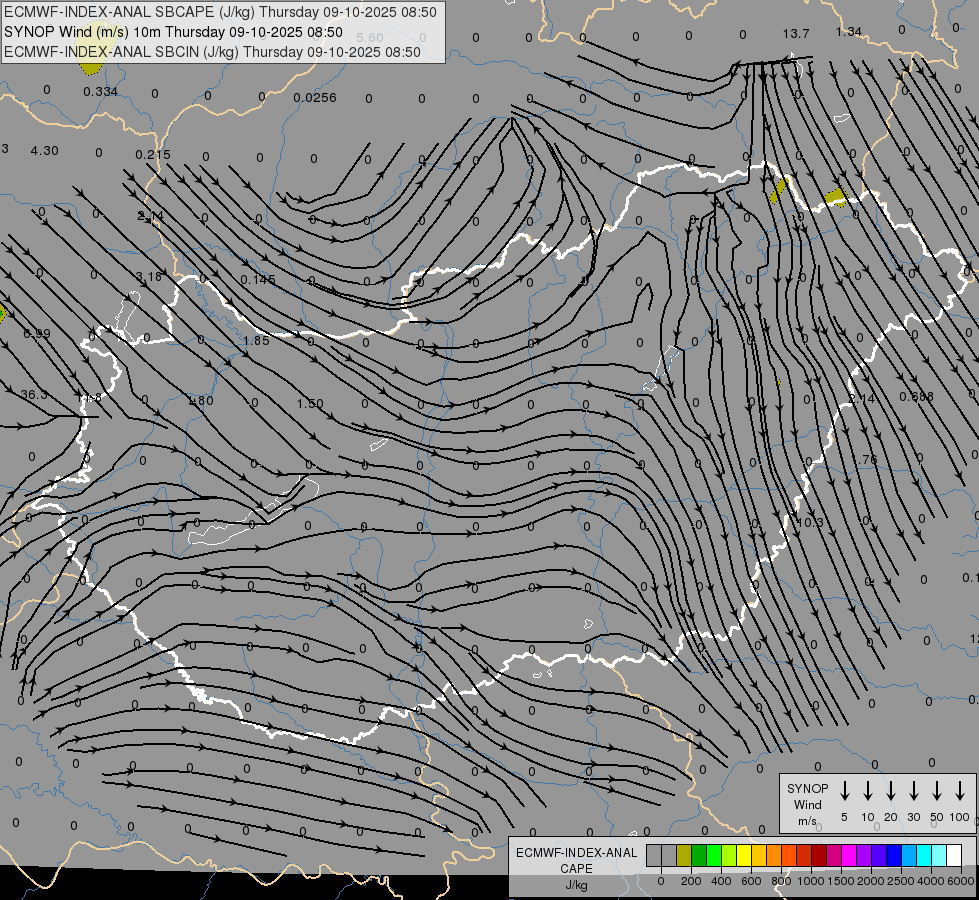
Task: Click the SBCIN layer title line
Action: pos(212,51)
